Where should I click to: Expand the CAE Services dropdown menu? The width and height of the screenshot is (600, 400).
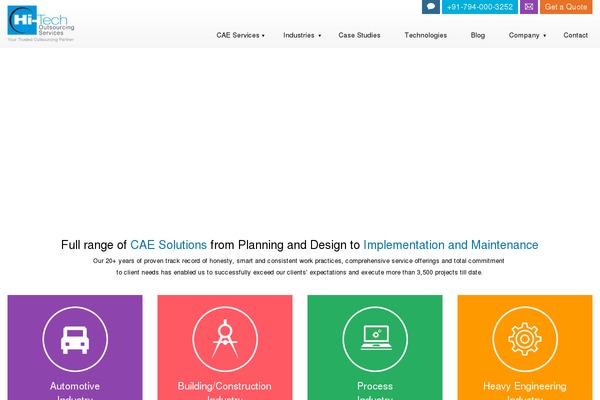tap(241, 35)
